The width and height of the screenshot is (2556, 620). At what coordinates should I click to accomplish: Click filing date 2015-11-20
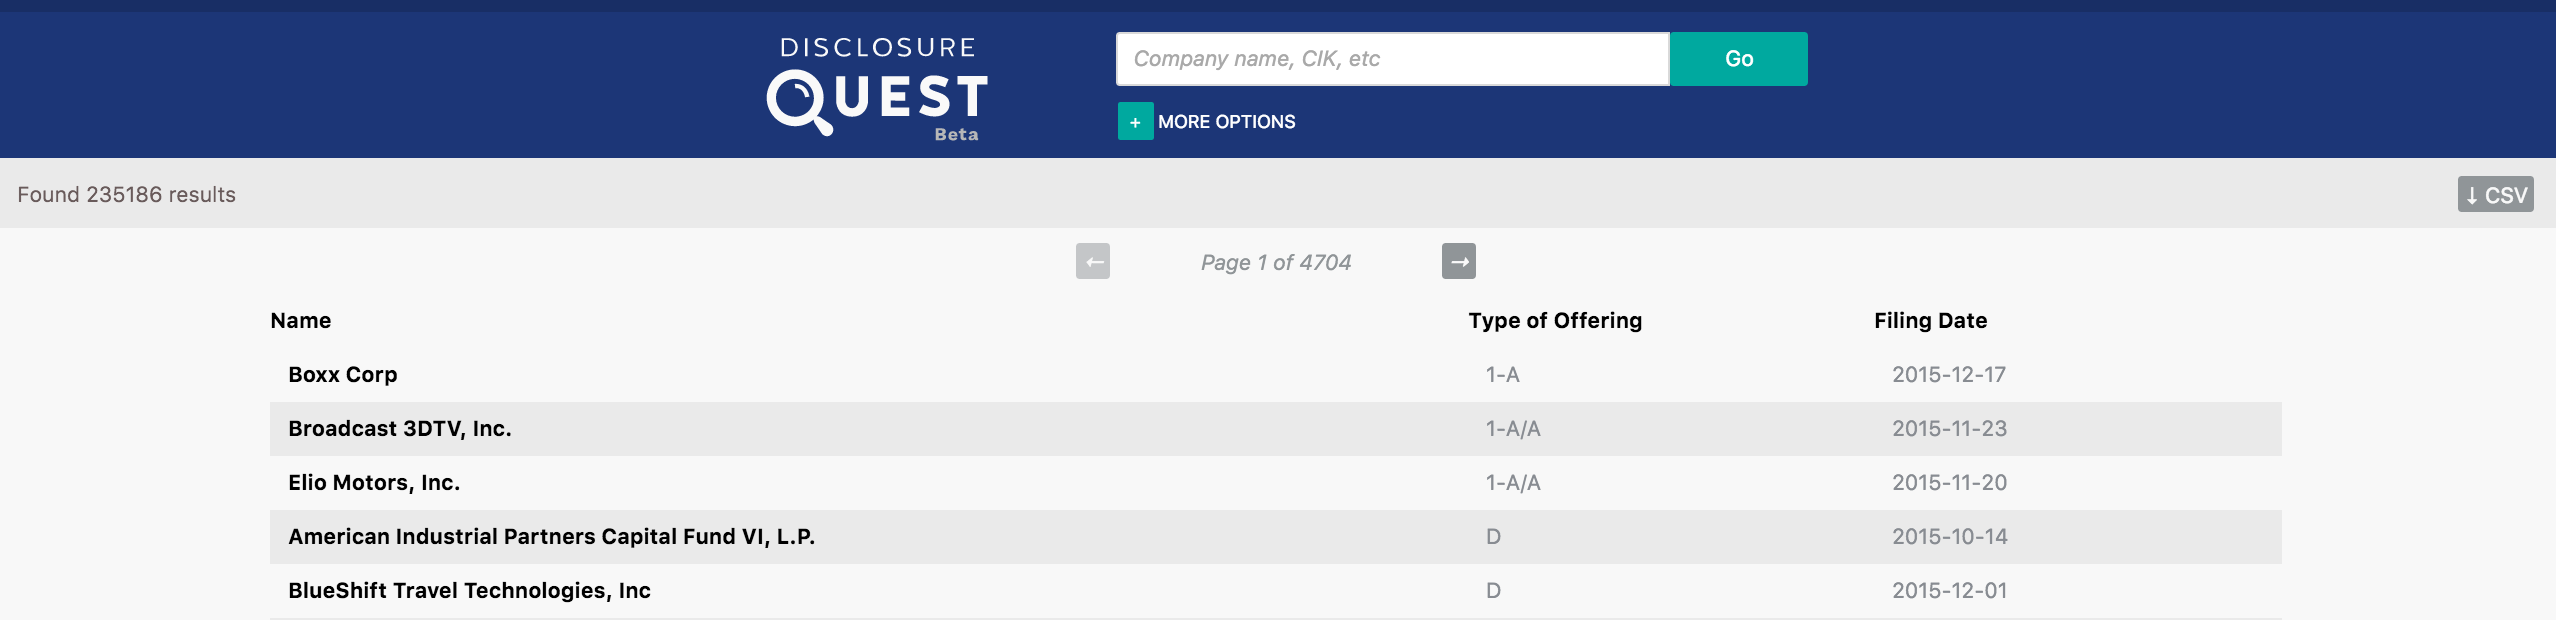tap(1949, 482)
